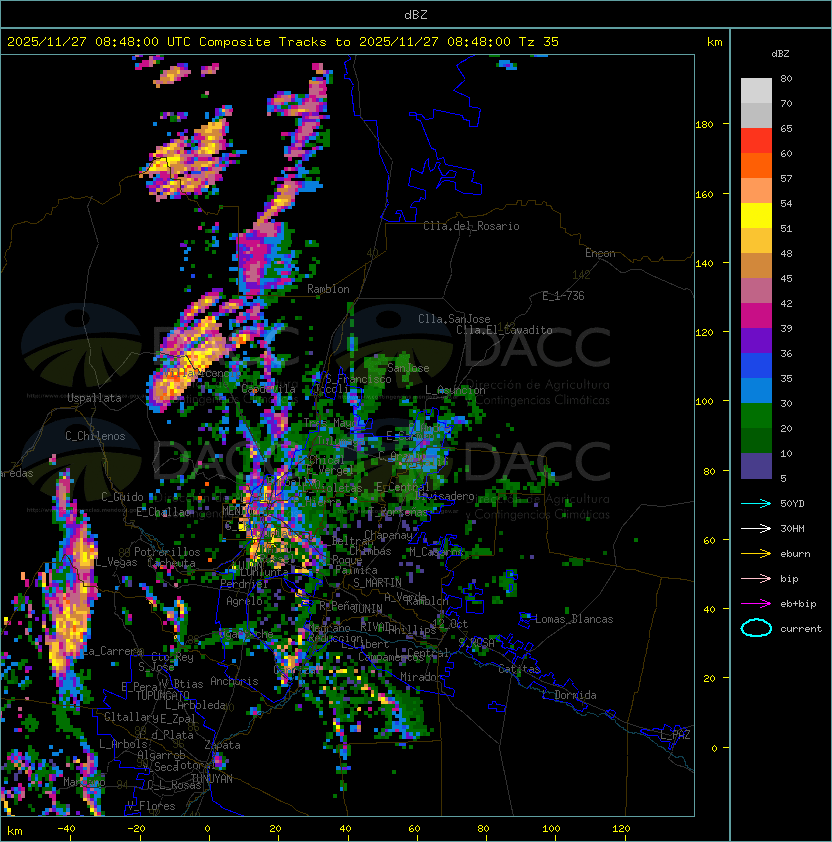Image resolution: width=832 pixels, height=842 pixels.
Task: Click the 'Tz 35' value in header
Action: (x=539, y=42)
